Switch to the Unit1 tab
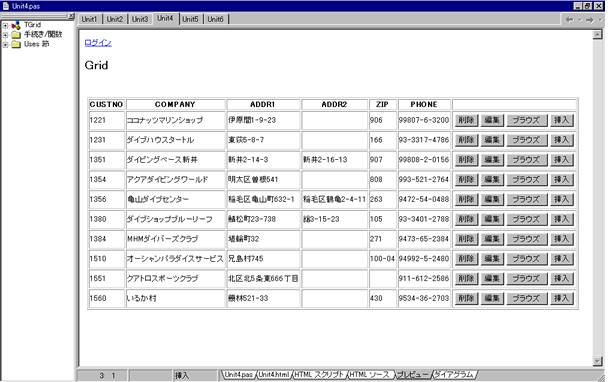 90,19
